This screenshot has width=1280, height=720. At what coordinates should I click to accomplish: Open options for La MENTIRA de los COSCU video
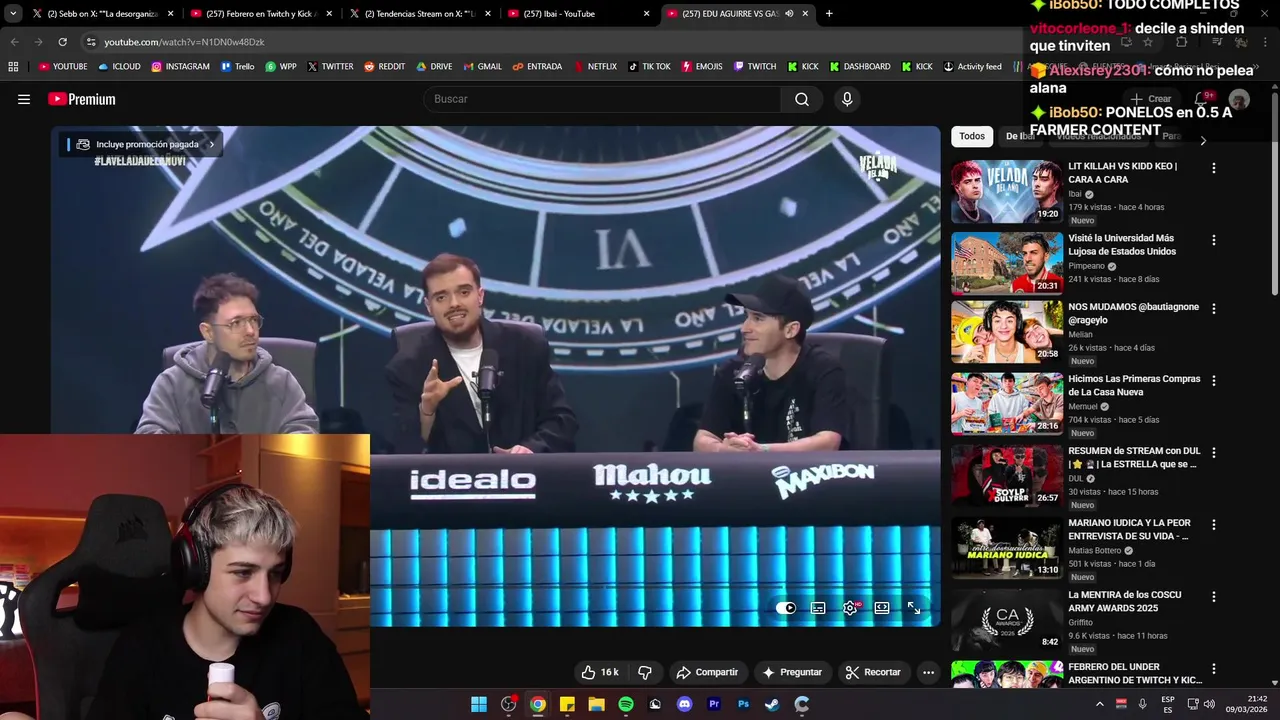(x=1214, y=597)
